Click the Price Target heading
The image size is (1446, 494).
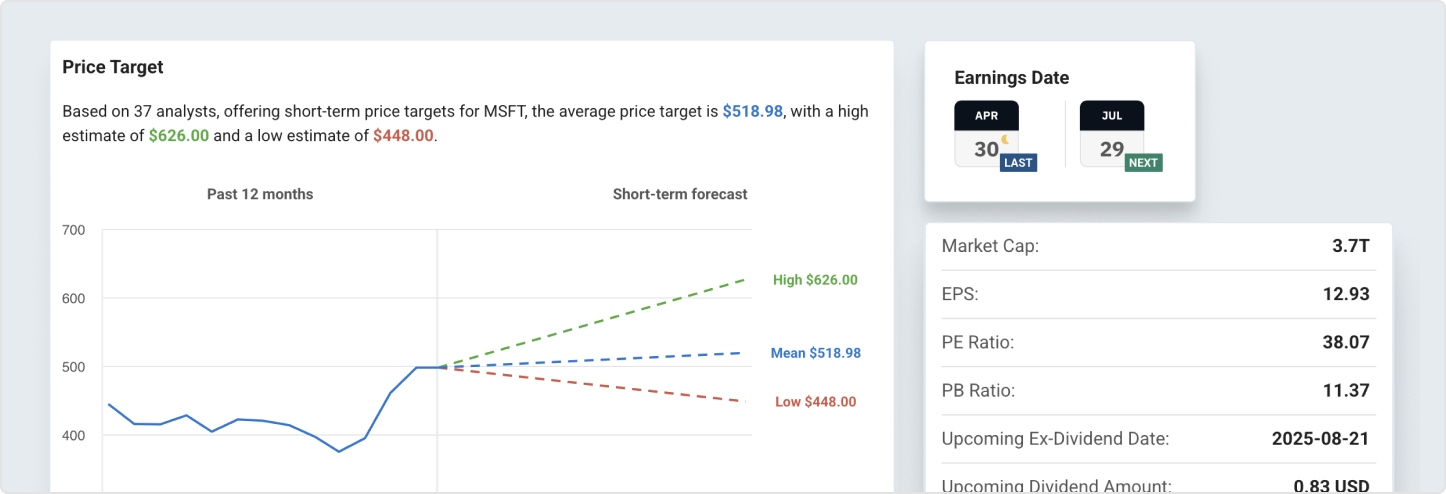(113, 67)
